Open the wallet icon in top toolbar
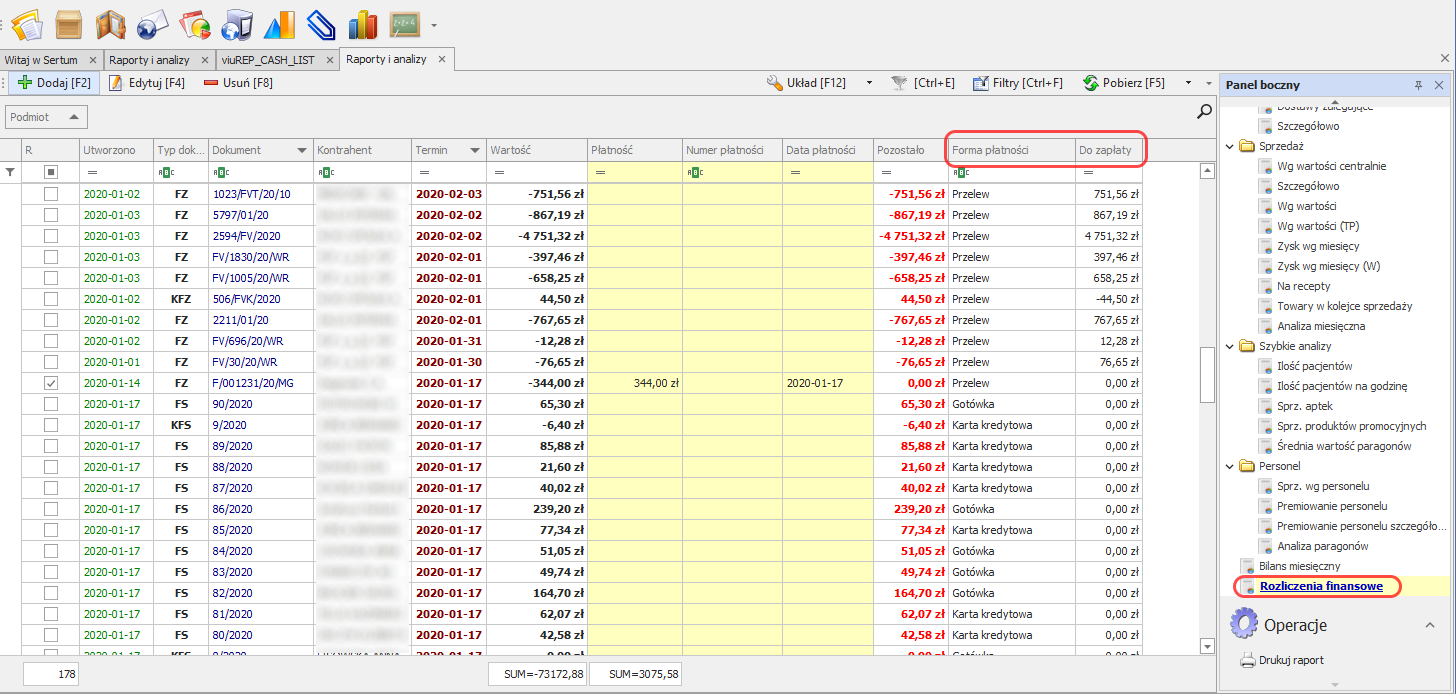1456x694 pixels. (111, 23)
